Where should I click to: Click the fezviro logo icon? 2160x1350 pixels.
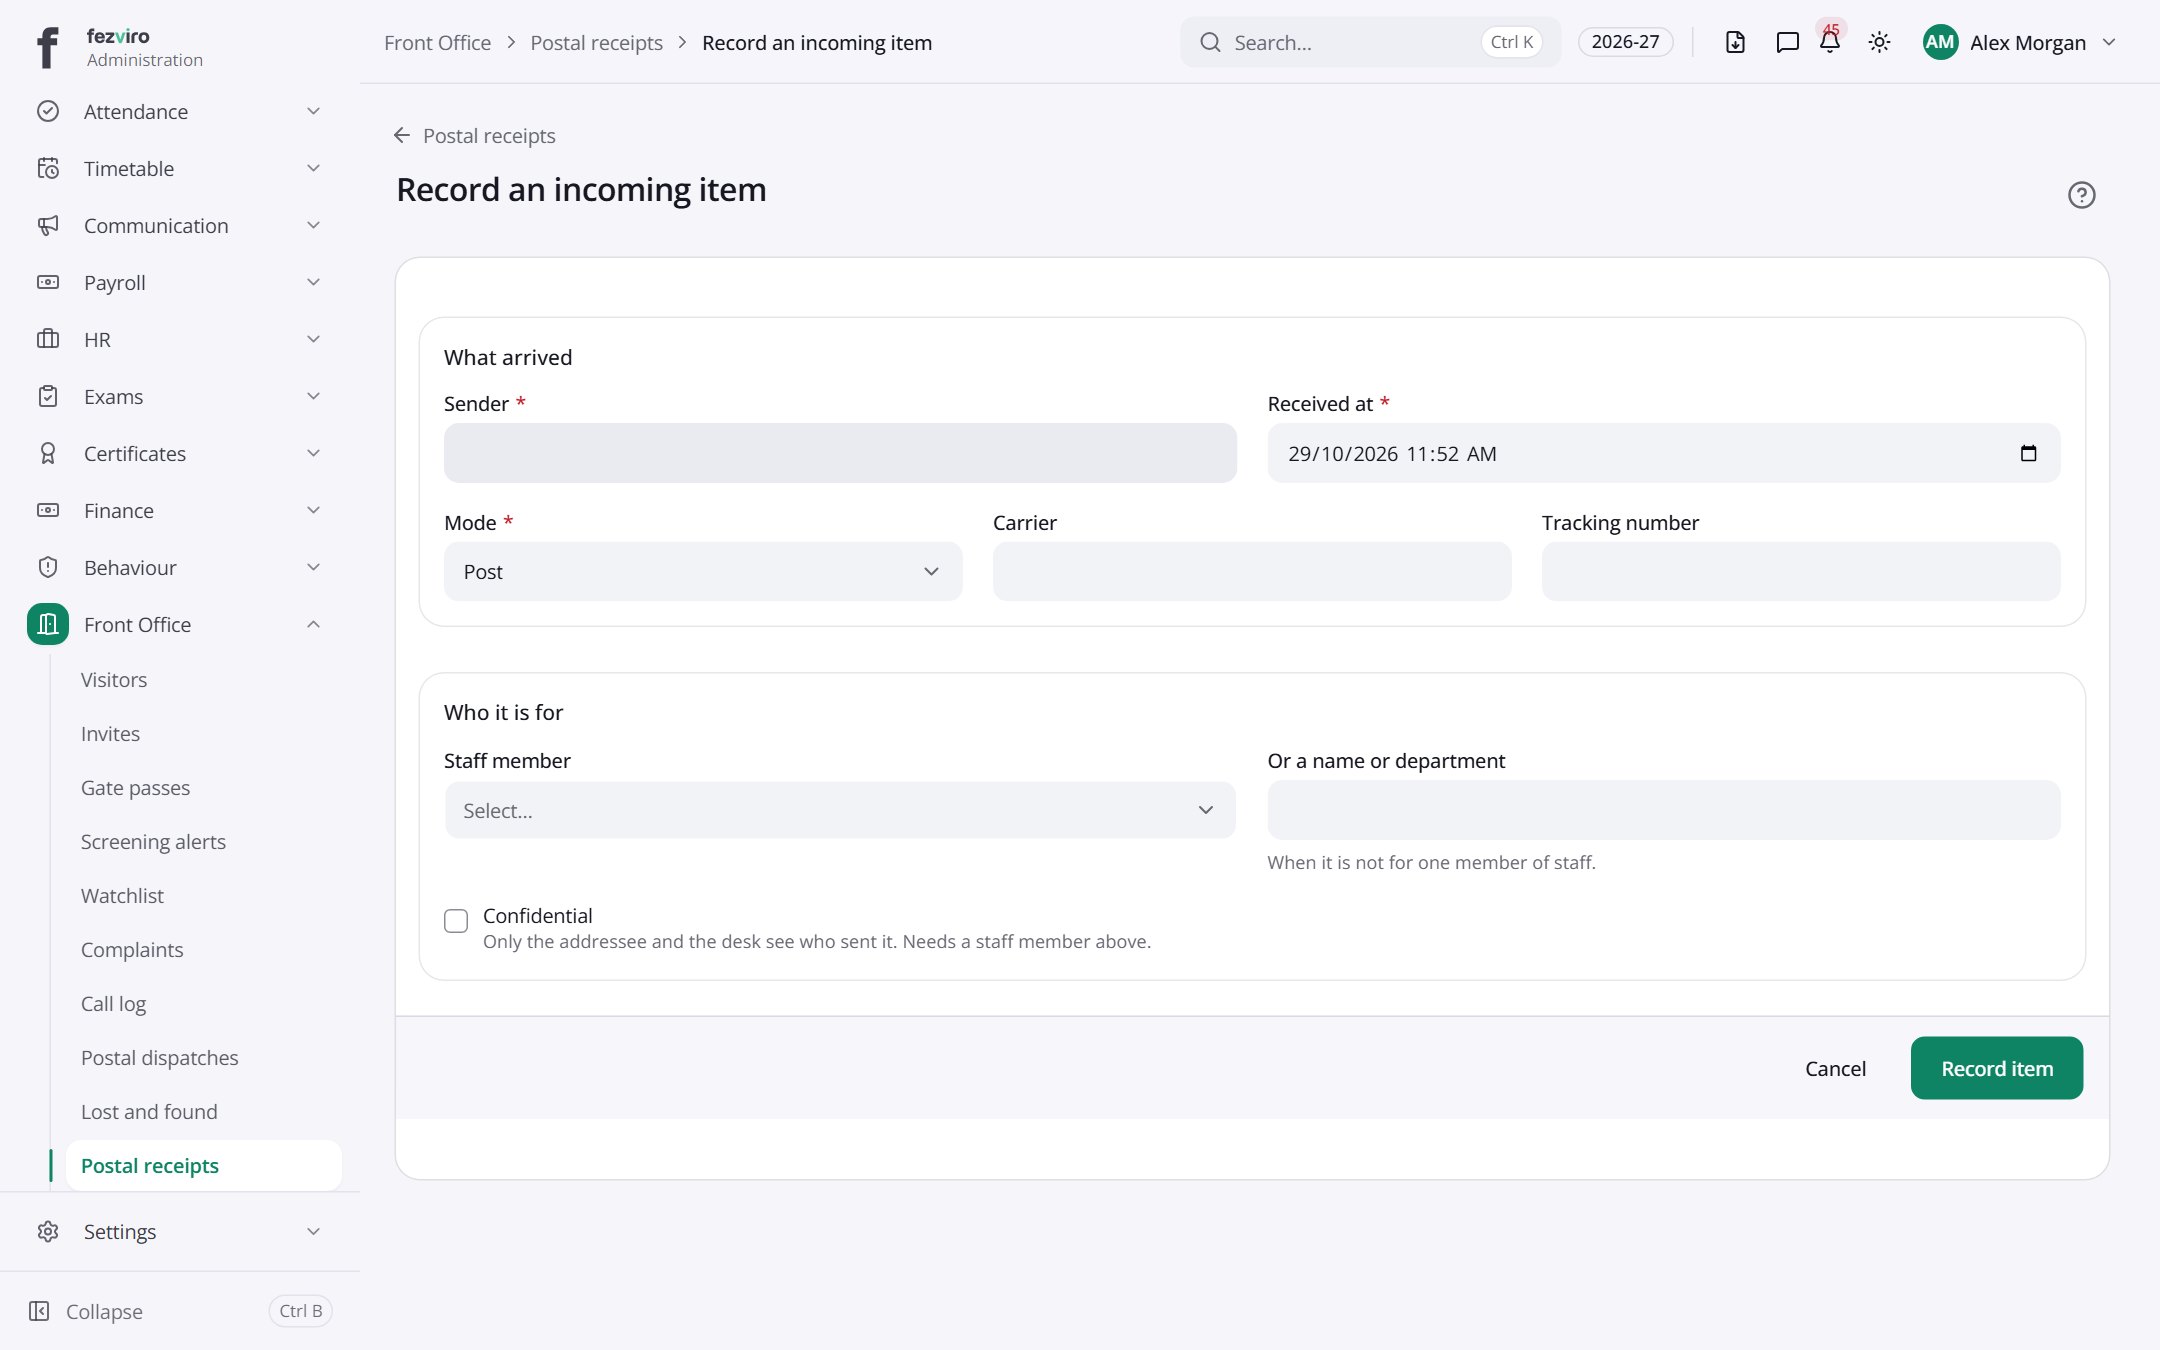(47, 47)
